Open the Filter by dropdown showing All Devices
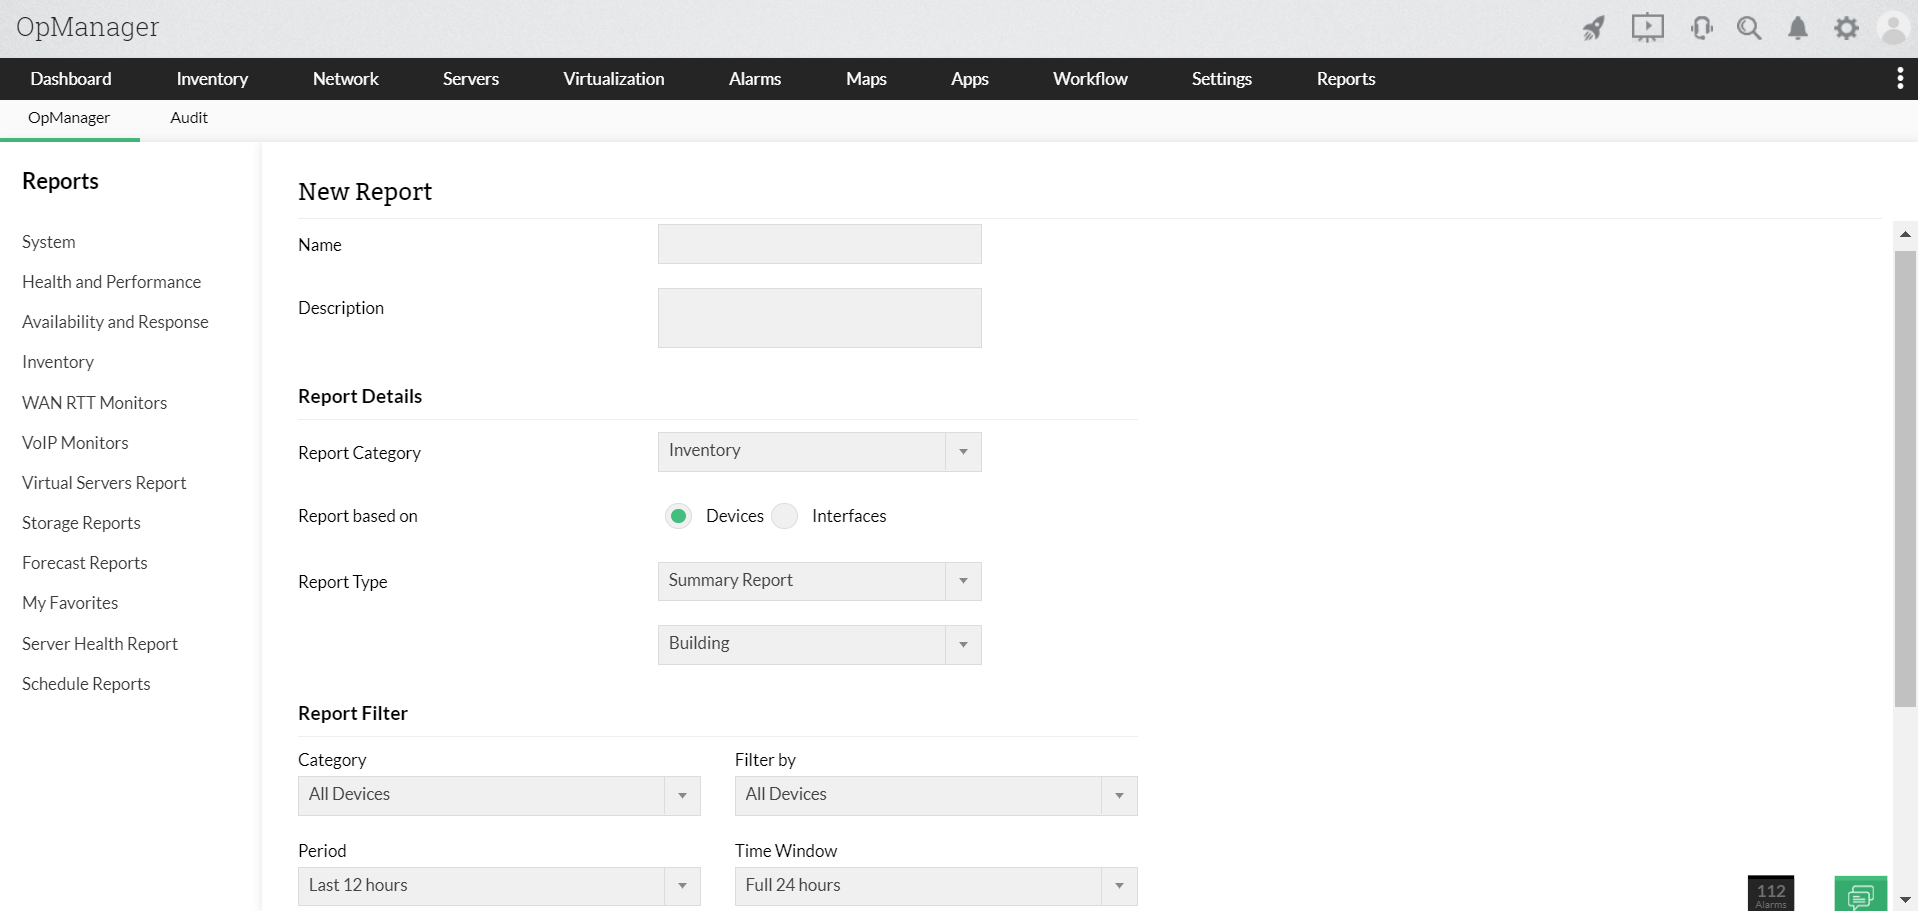 (x=936, y=796)
